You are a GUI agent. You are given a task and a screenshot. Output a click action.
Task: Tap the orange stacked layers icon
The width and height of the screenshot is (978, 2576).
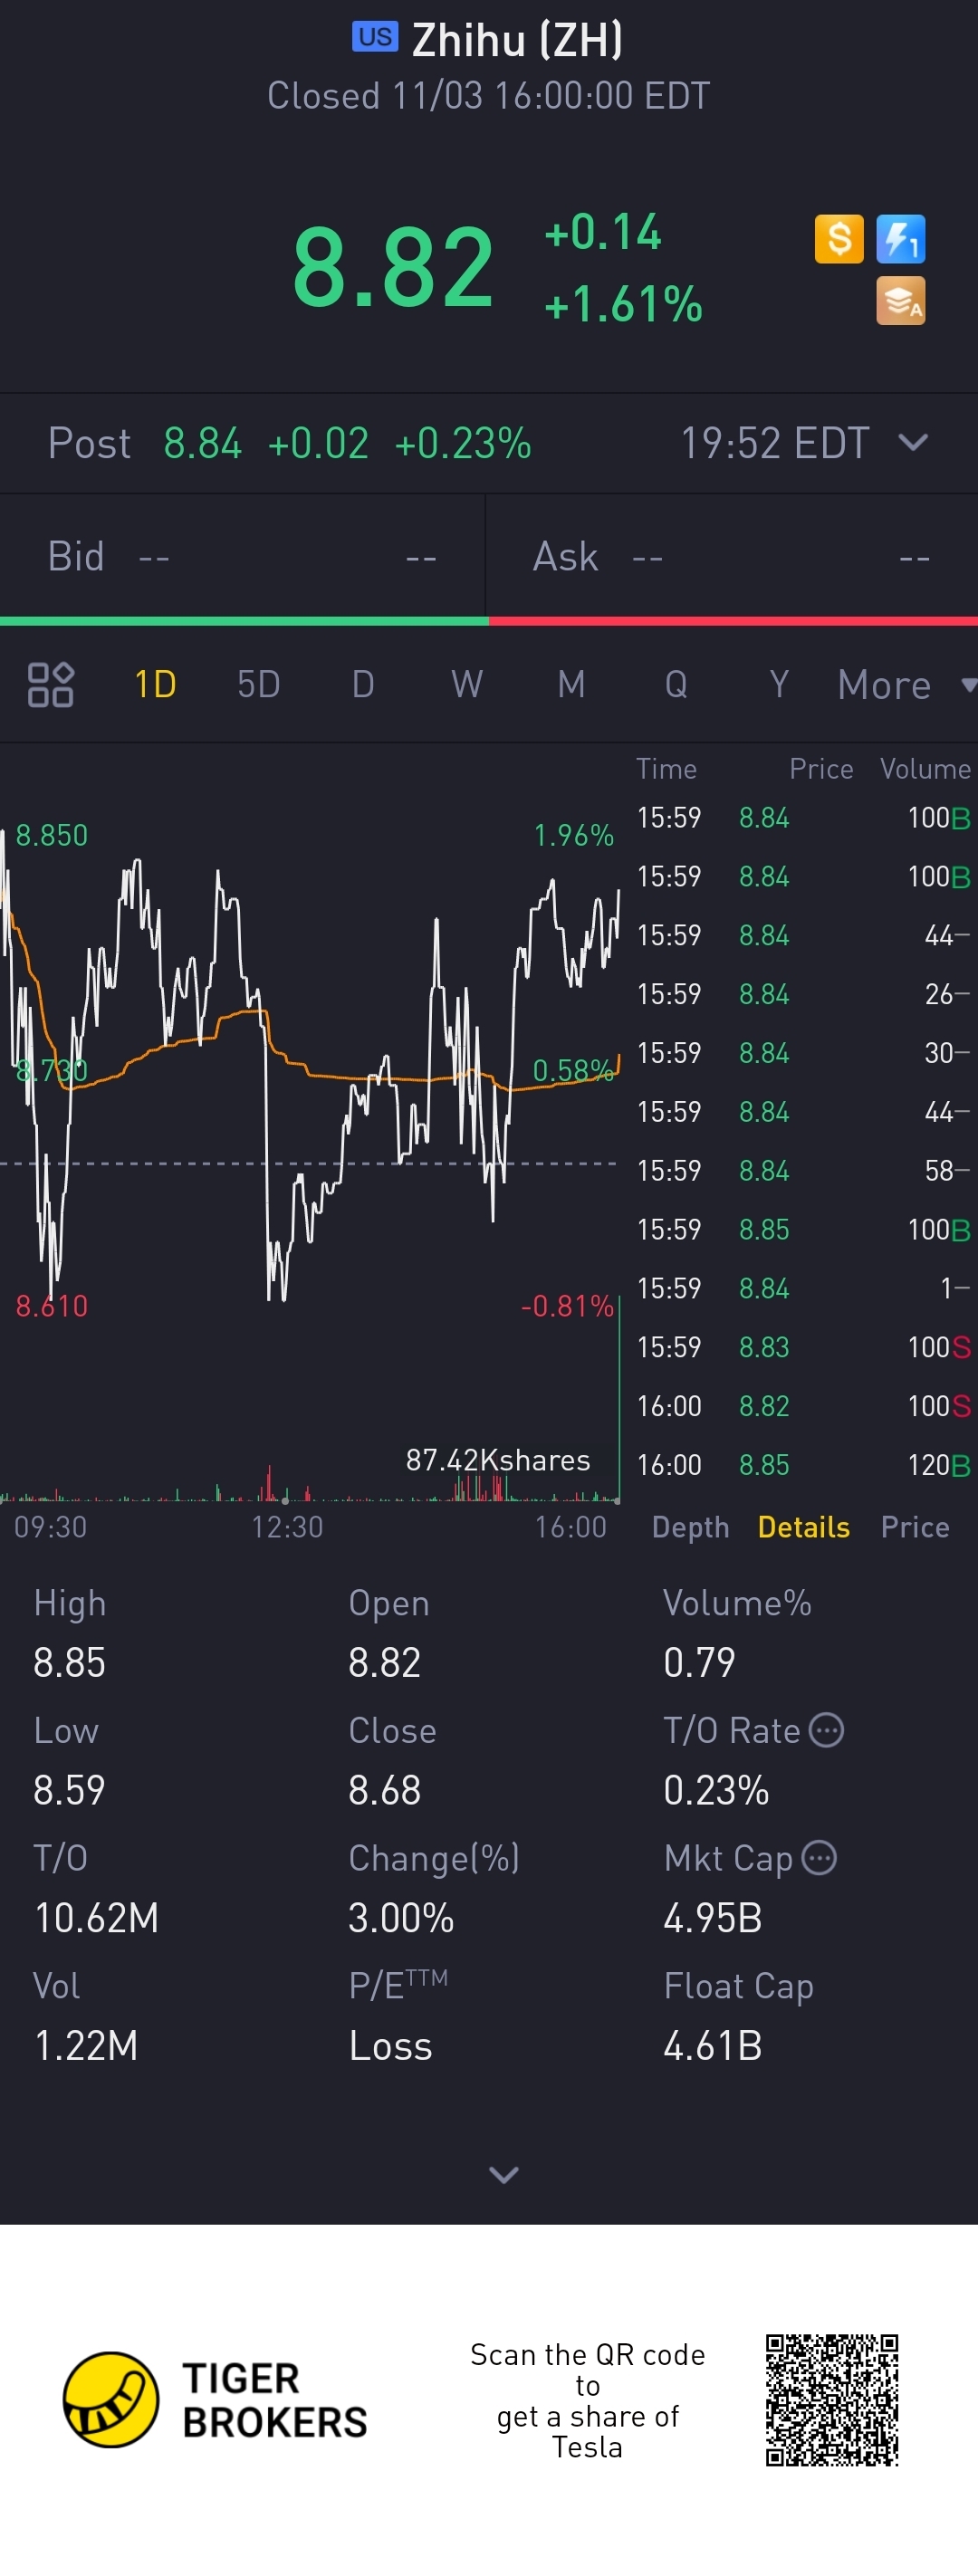pyautogui.click(x=901, y=301)
